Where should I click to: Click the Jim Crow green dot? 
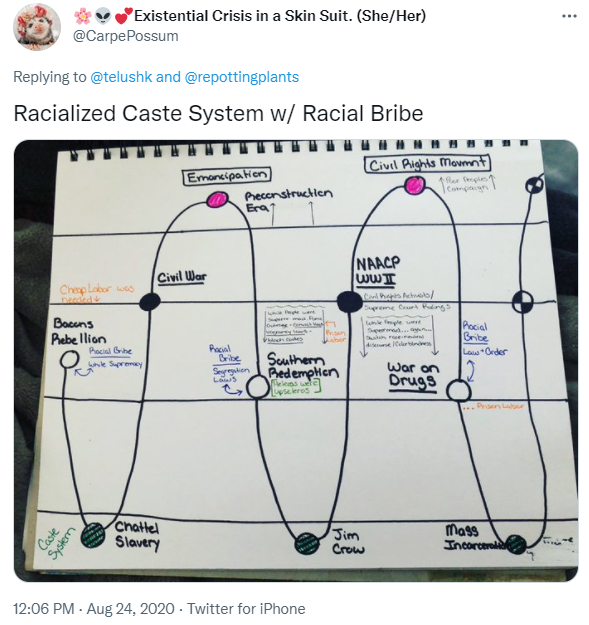307,543
